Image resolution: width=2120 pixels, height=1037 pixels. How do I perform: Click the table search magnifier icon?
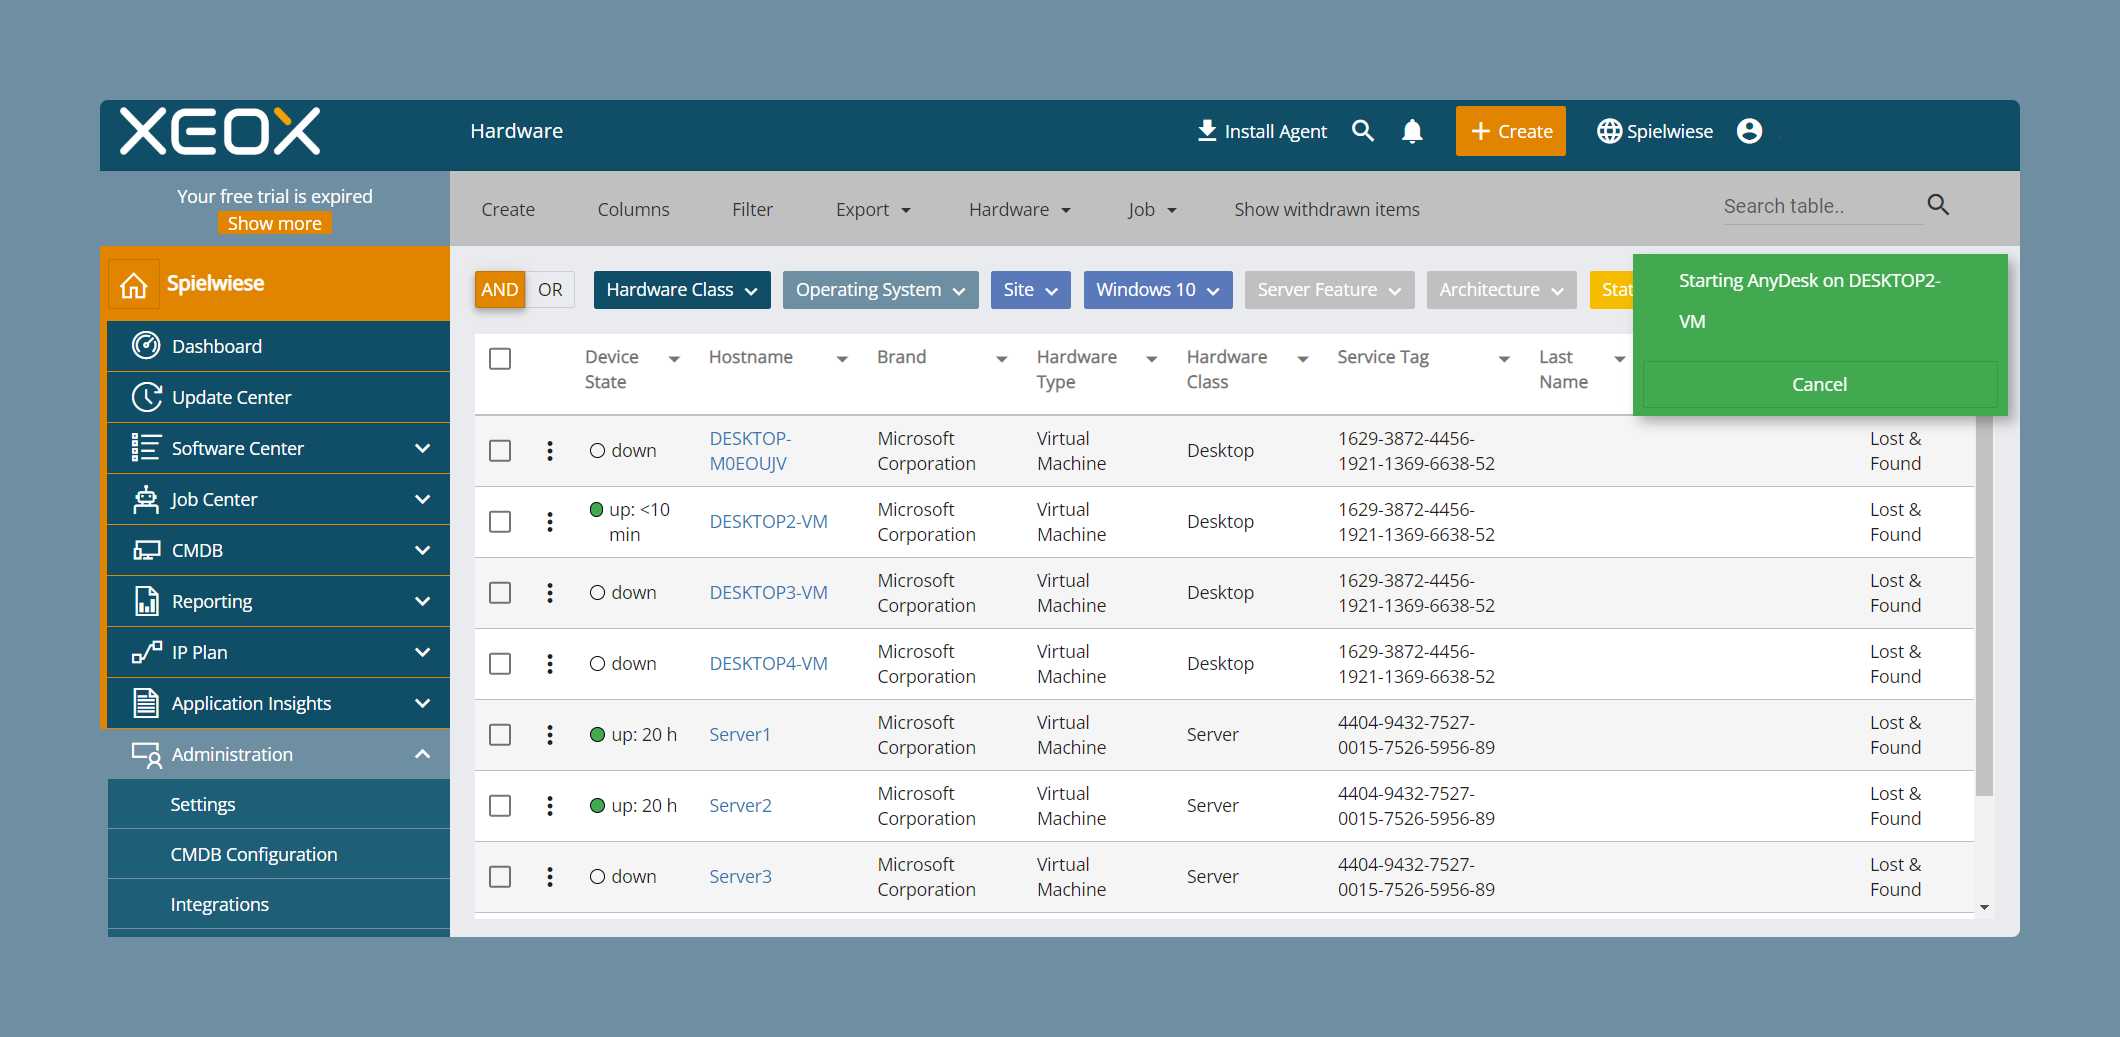(x=1938, y=205)
